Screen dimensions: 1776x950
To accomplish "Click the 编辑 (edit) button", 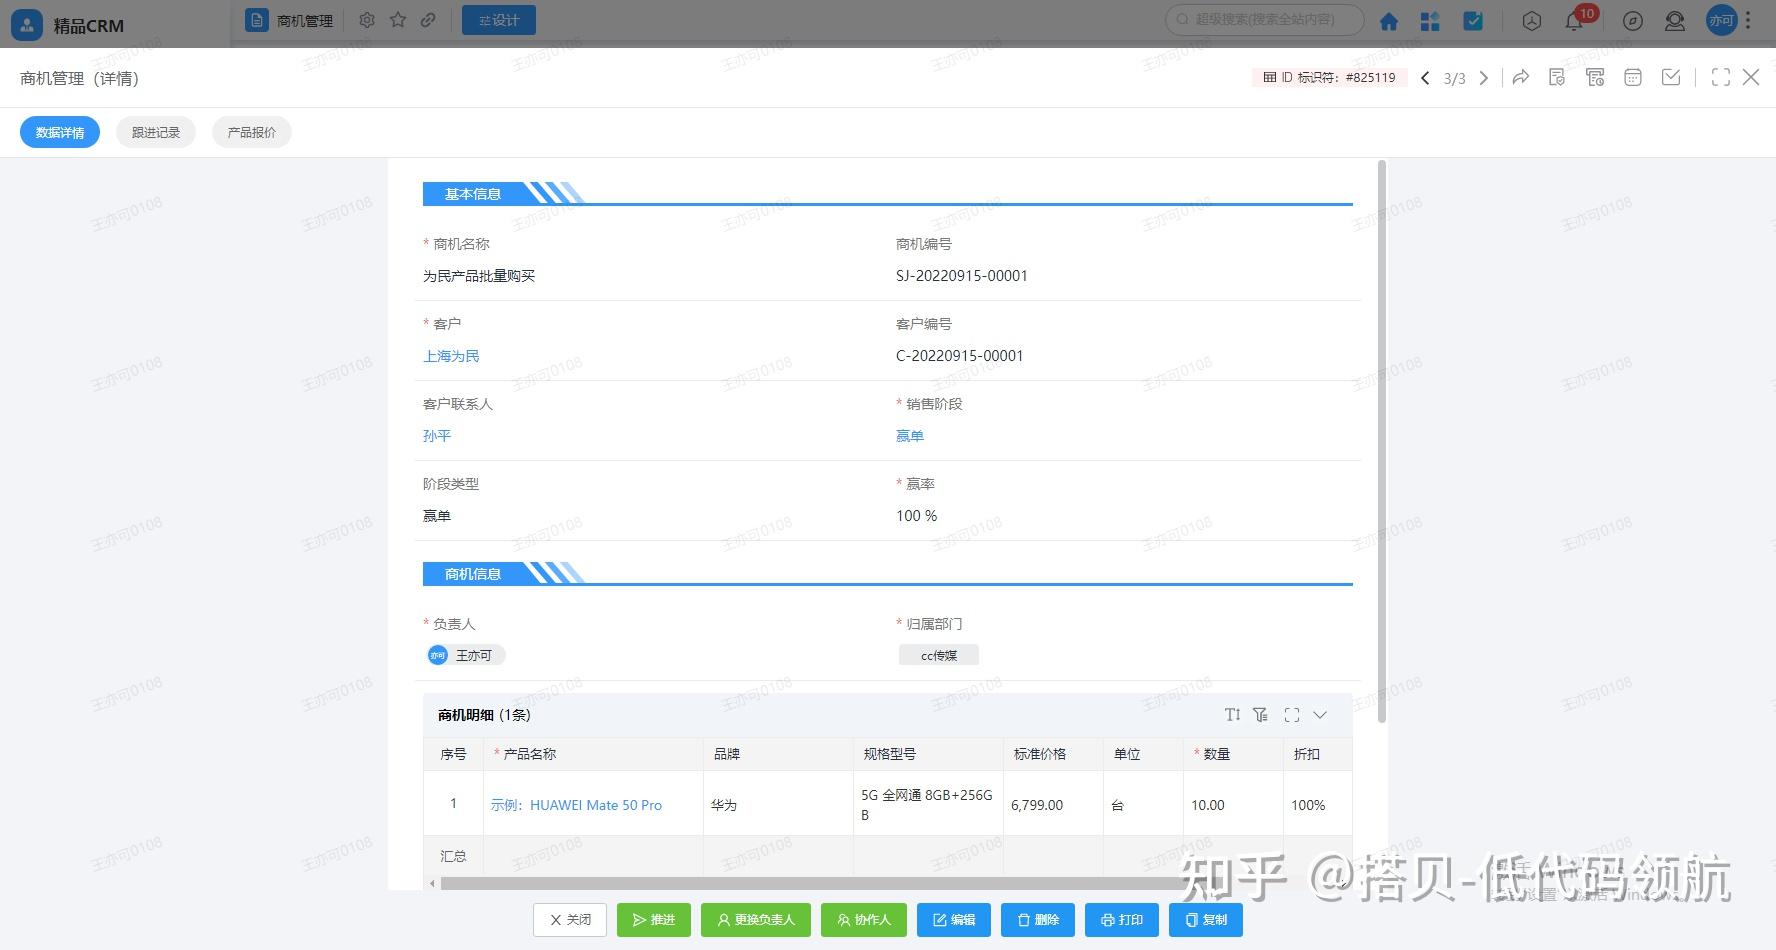I will click(953, 919).
